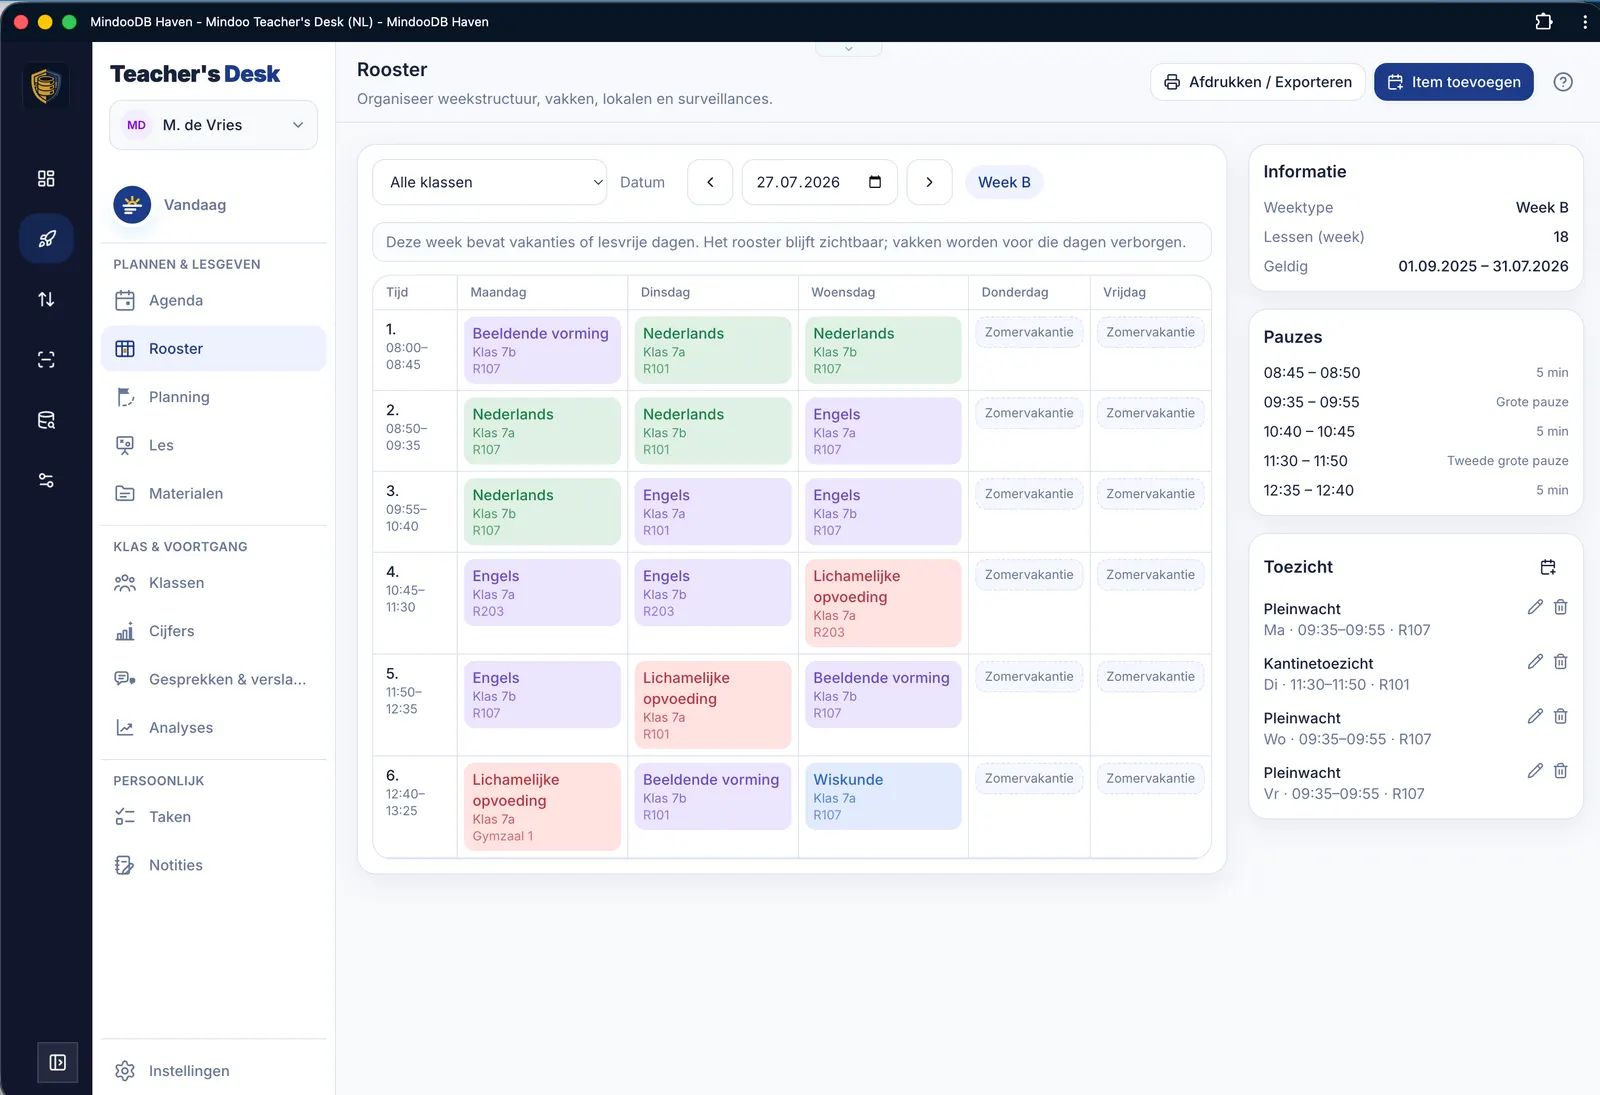This screenshot has height=1095, width=1600.
Task: Open the help question mark icon
Action: [x=1563, y=82]
